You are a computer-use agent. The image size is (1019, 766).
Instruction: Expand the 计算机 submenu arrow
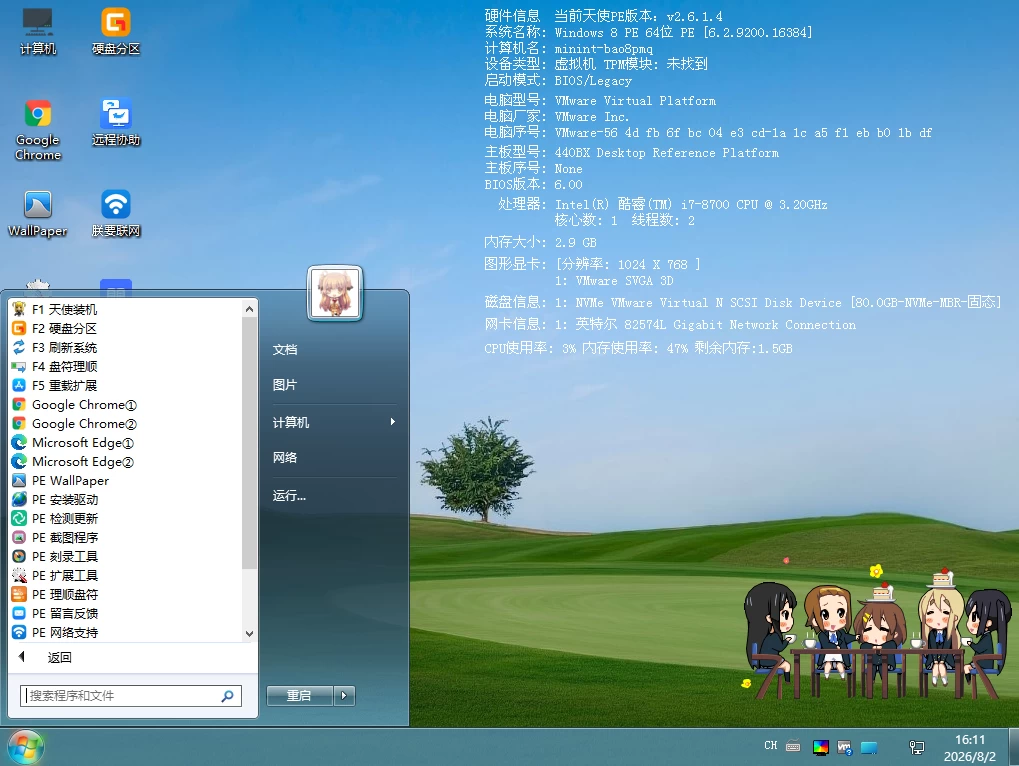(x=393, y=422)
